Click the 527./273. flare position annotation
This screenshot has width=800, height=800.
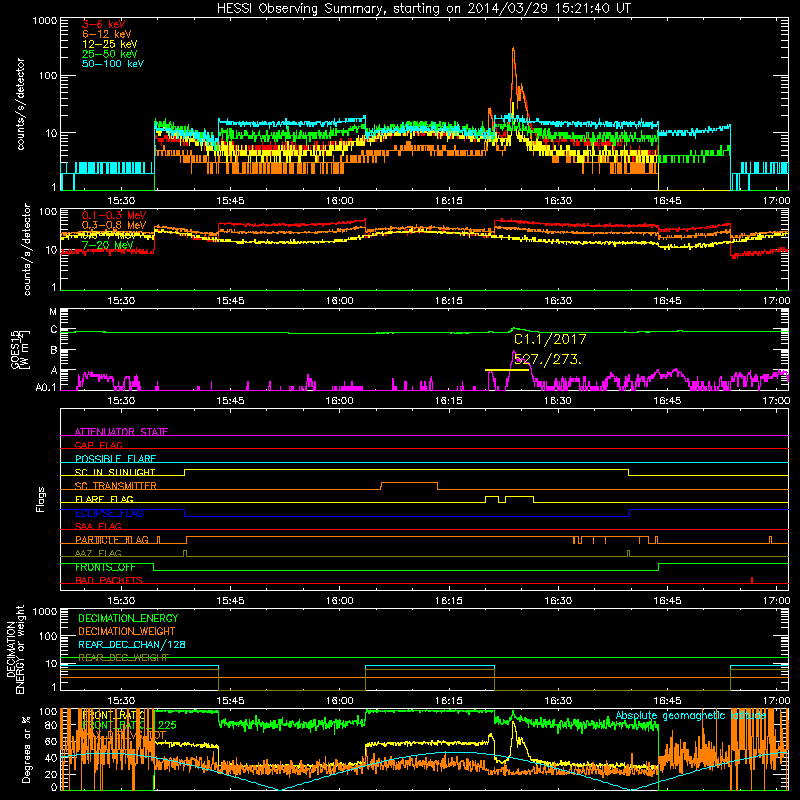(x=547, y=360)
